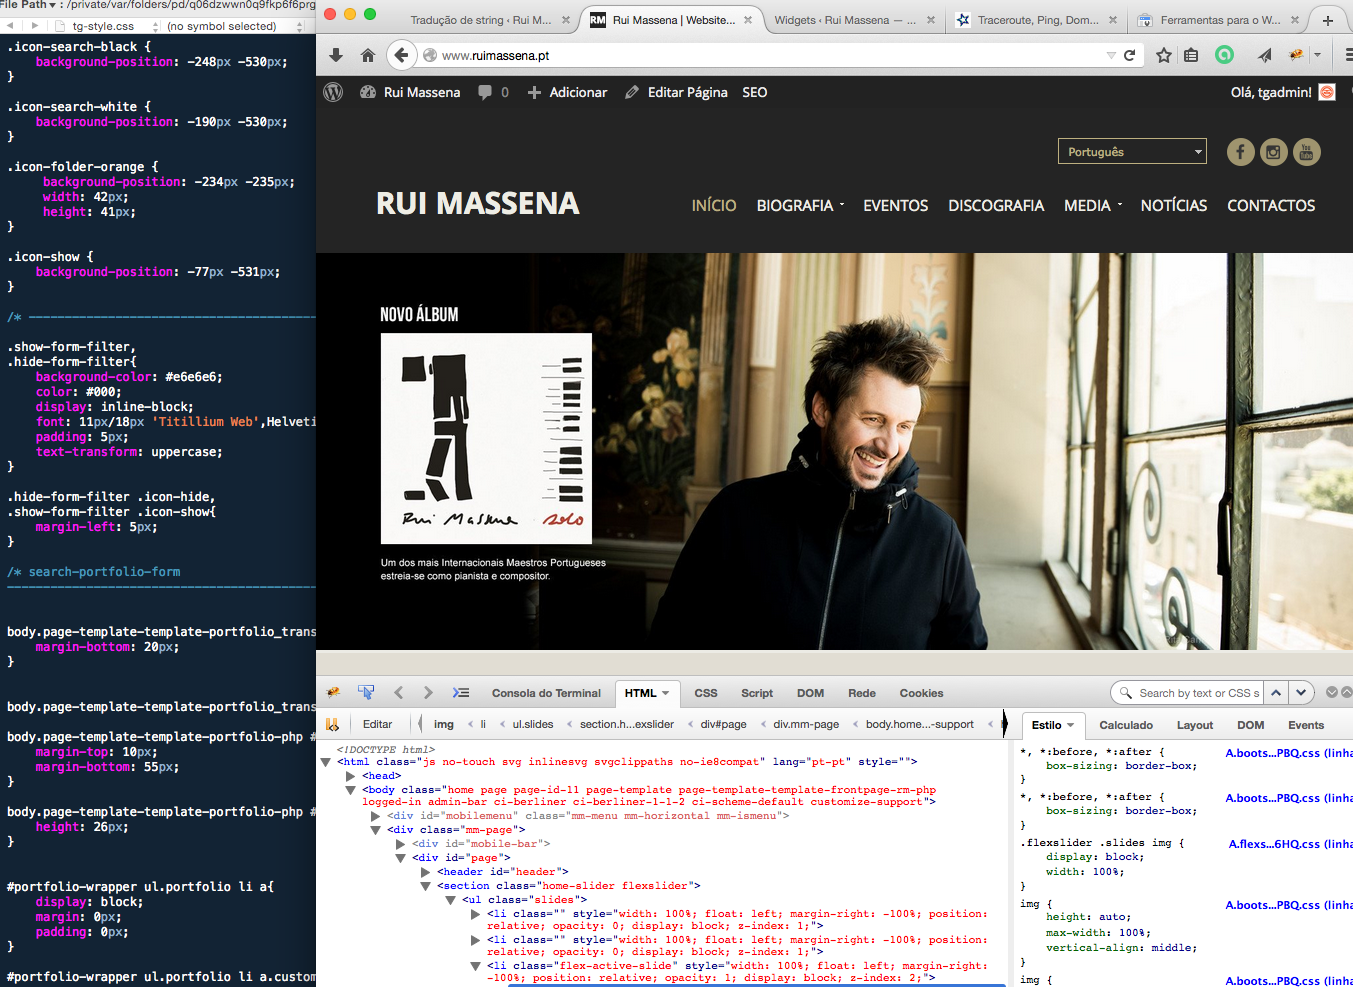
Task: Collapse the ul class="slides" node
Action: [x=450, y=900]
